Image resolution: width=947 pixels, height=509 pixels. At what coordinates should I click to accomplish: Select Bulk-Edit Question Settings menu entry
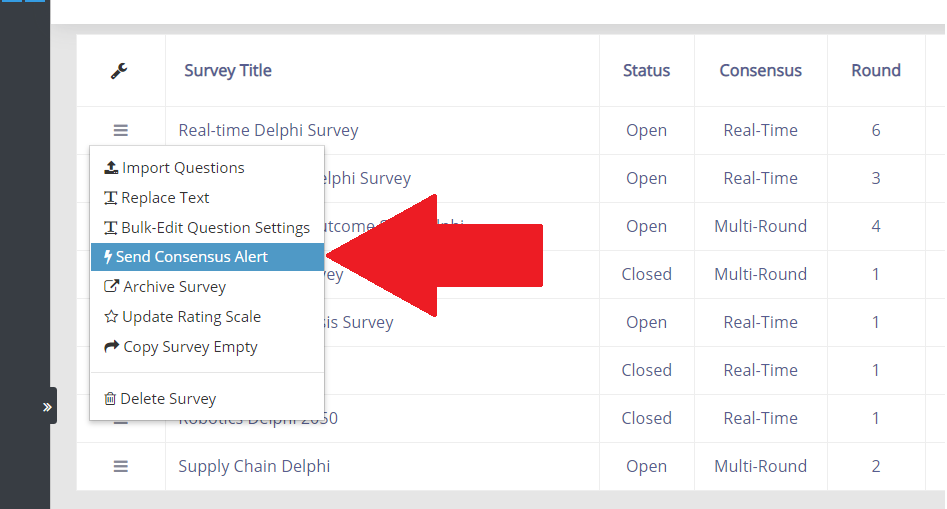point(215,228)
